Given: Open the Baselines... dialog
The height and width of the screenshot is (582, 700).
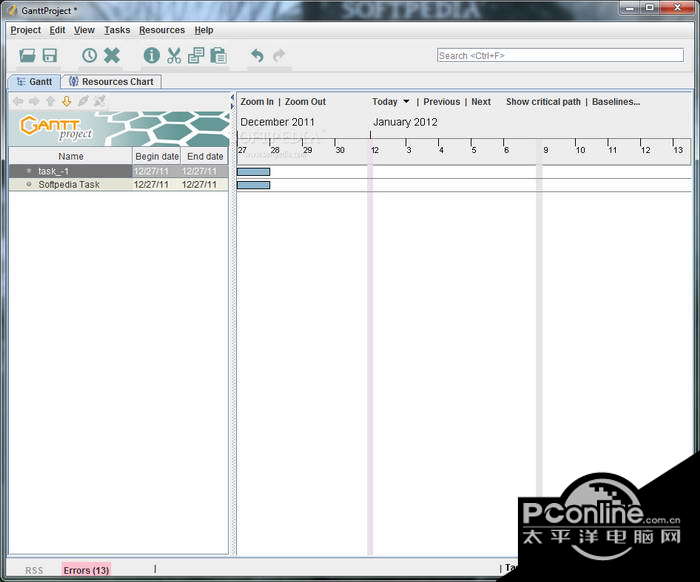Looking at the screenshot, I should coord(616,102).
